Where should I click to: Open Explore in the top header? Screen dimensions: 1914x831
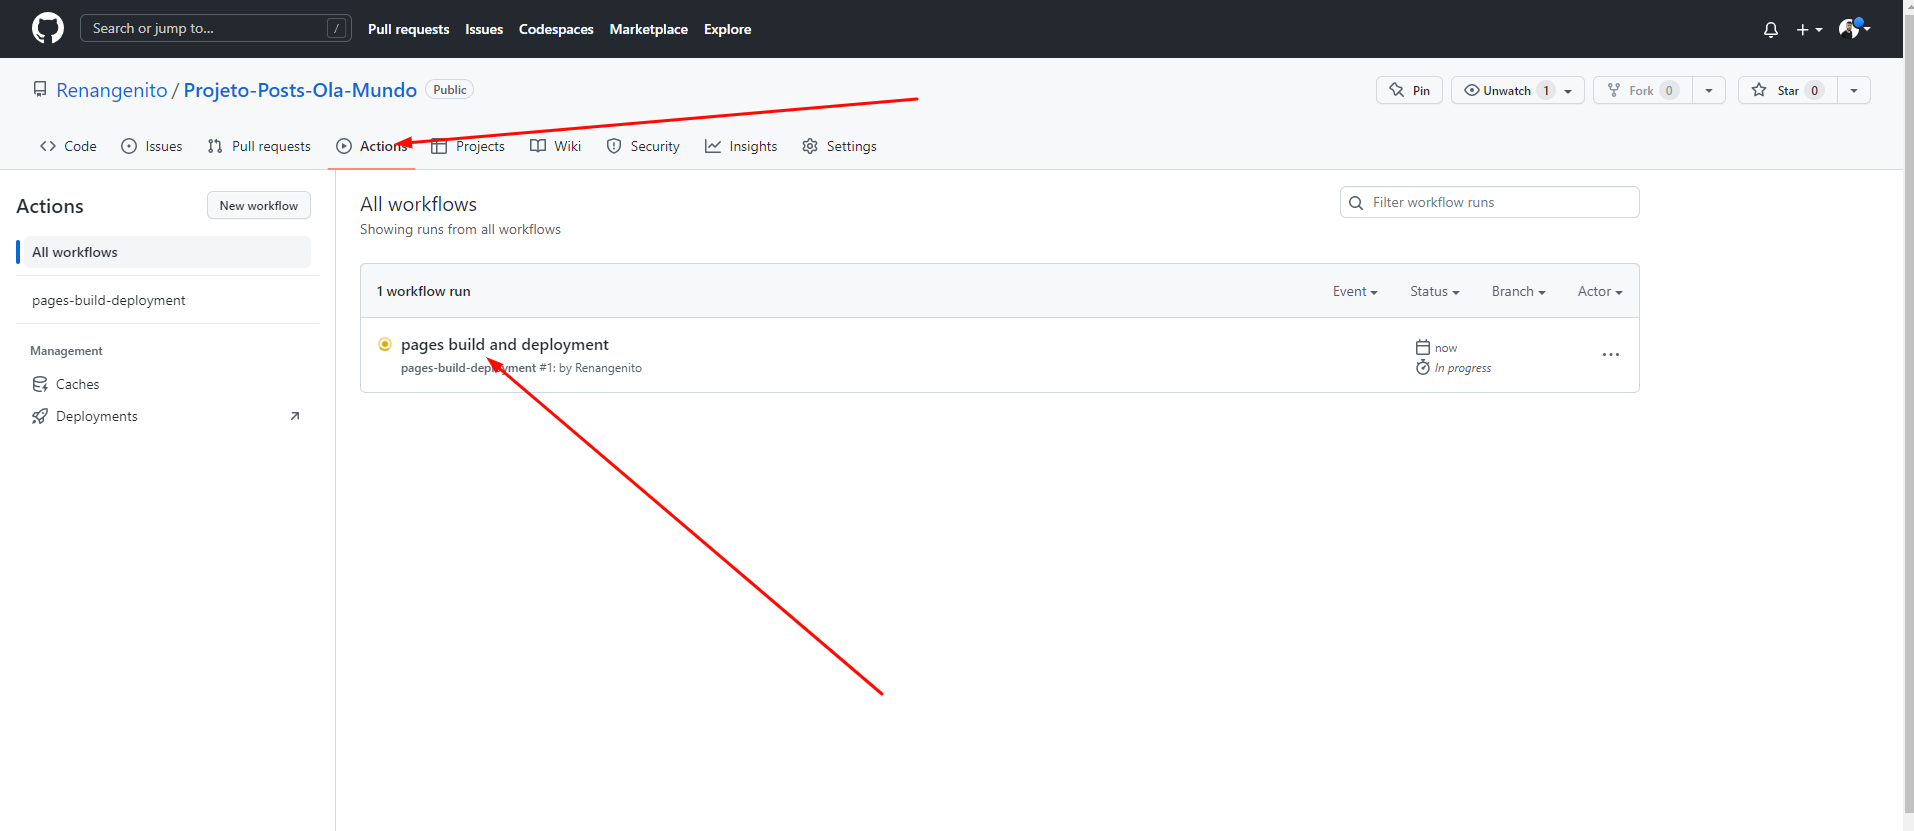727,29
